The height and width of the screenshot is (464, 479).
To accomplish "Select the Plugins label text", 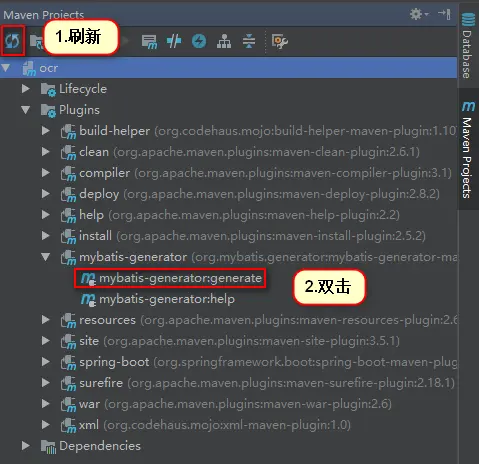I will (79, 110).
